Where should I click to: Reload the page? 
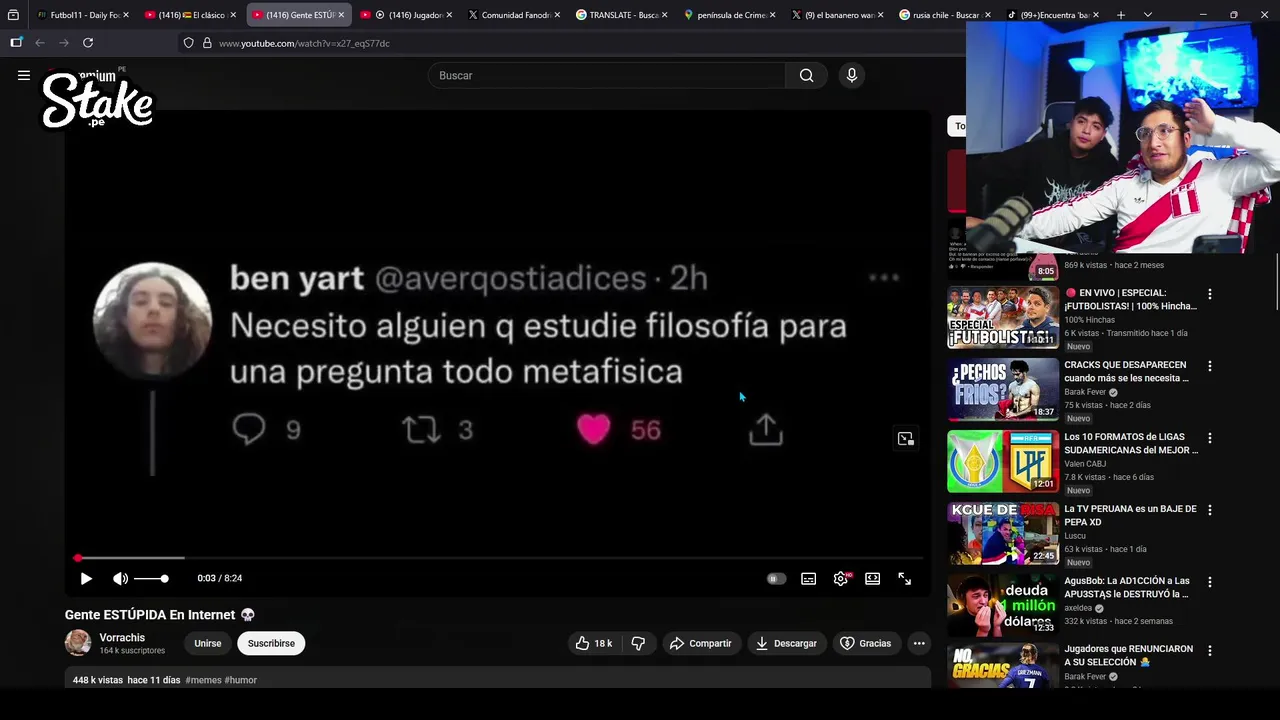point(88,43)
